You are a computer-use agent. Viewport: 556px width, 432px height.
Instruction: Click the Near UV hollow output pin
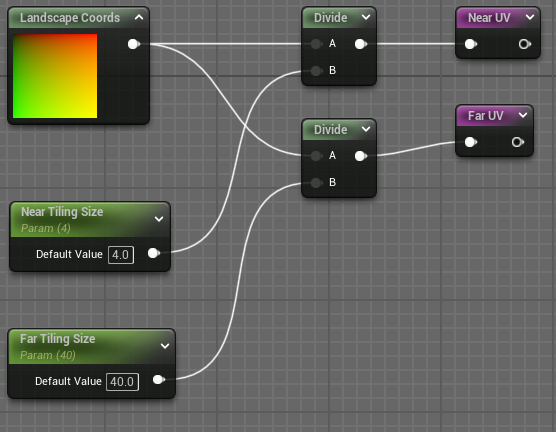point(524,44)
